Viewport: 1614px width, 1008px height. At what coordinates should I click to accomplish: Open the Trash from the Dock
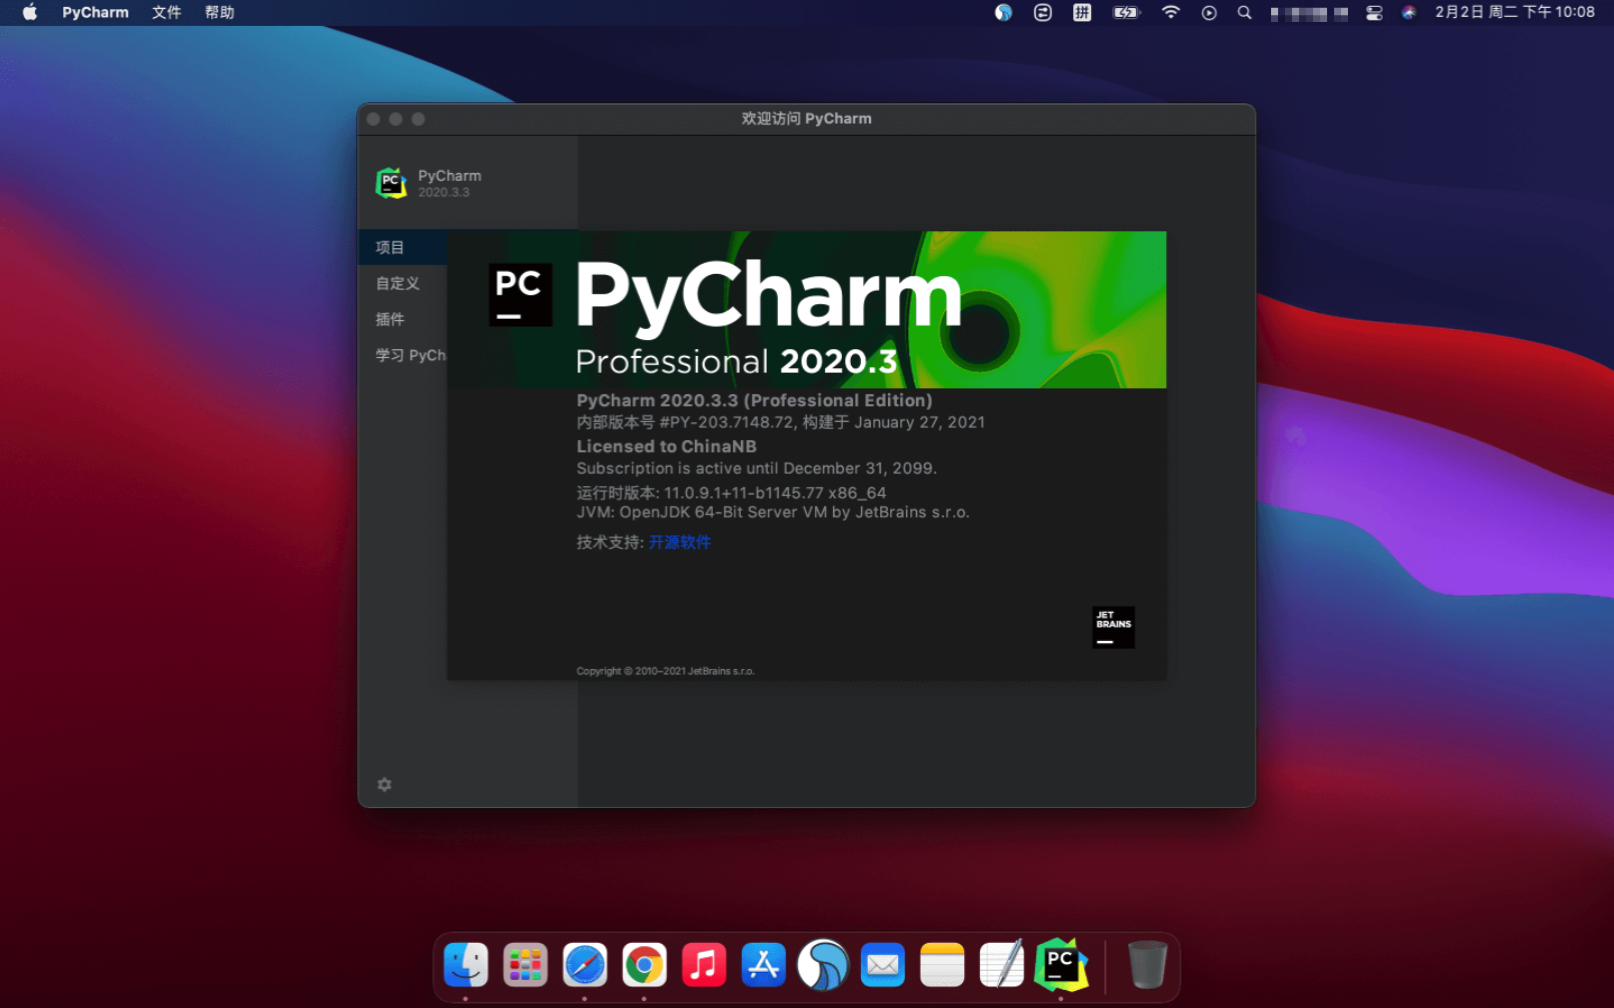(x=1147, y=965)
